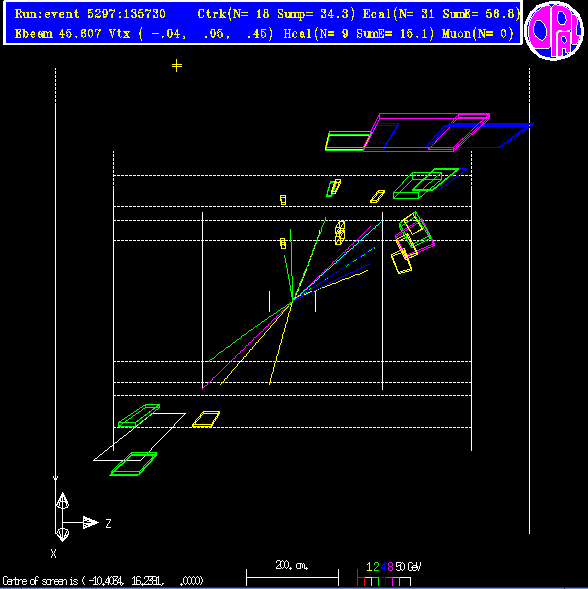The height and width of the screenshot is (589, 588).
Task: Click the Muon(N= 0) indicator
Action: click(x=478, y=34)
